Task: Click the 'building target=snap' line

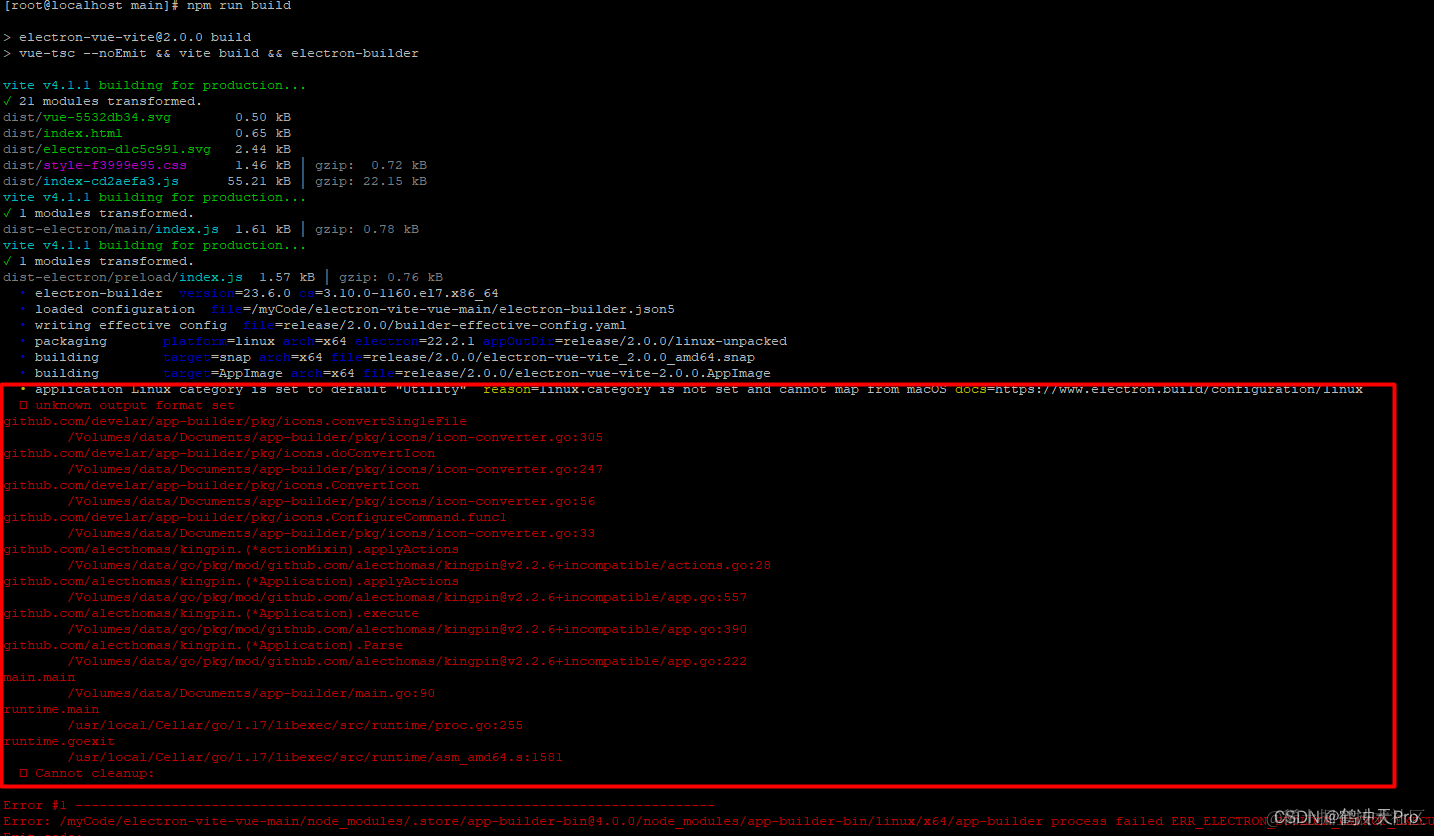Action: pos(387,357)
